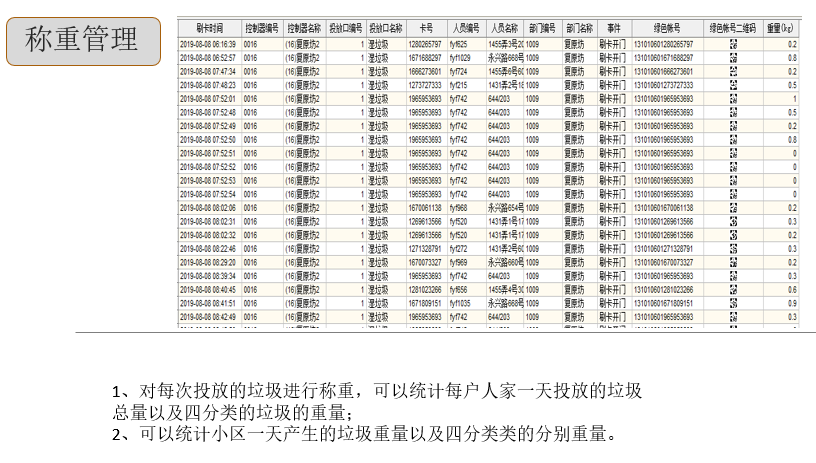
Task: Click the 事件 column header
Action: (x=614, y=28)
